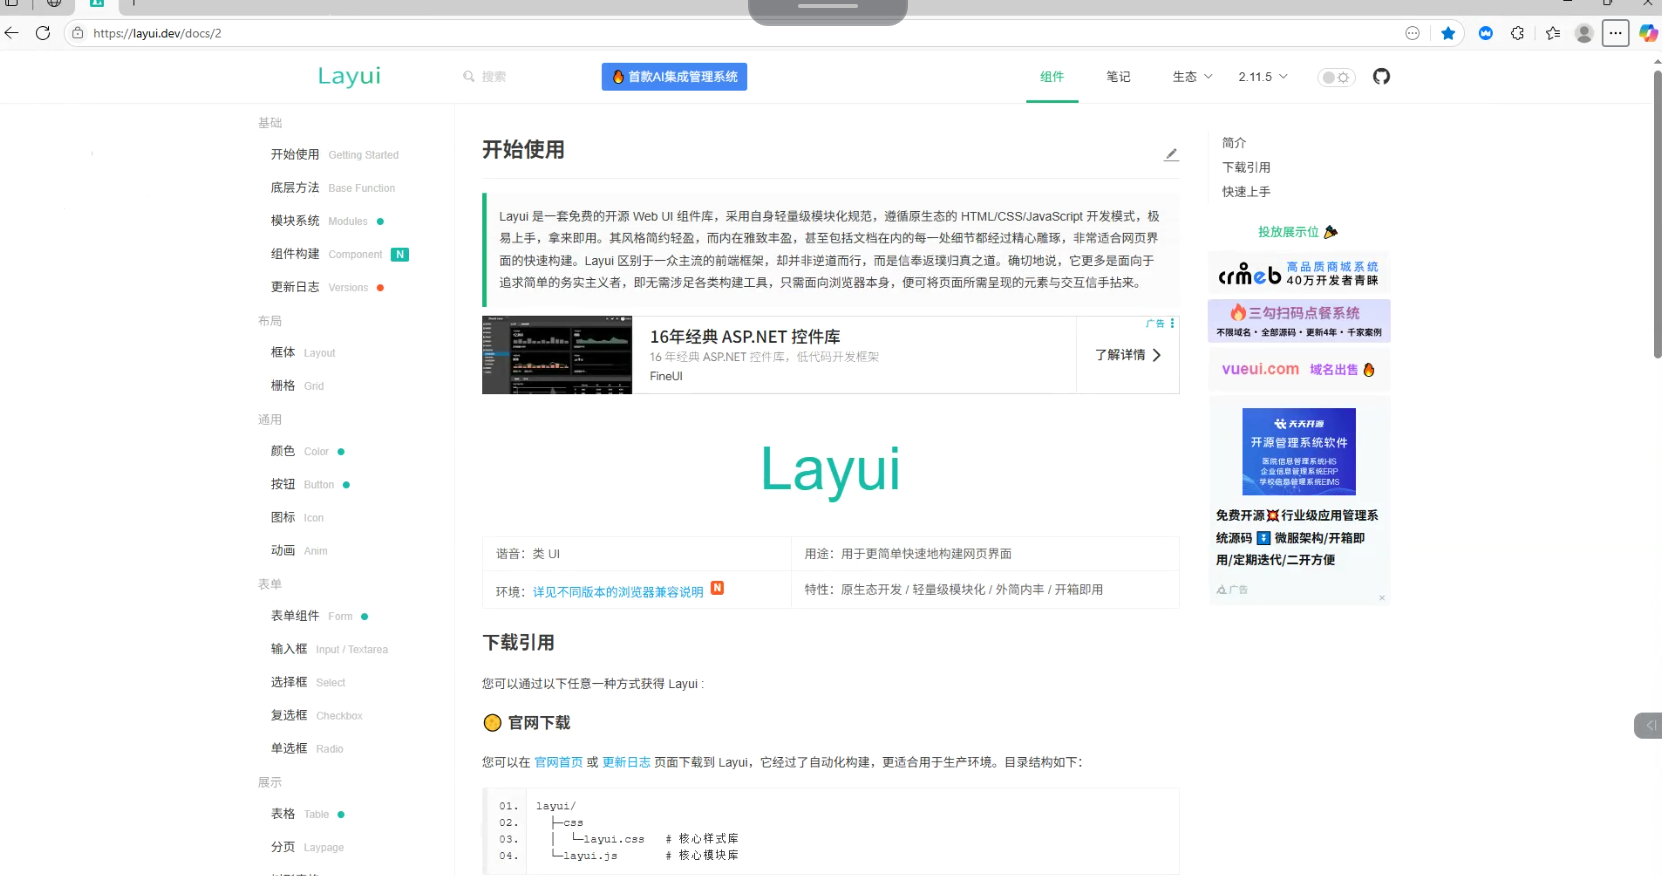This screenshot has height=876, width=1662.
Task: Click the reader smiley icon in address bar
Action: 1412,33
